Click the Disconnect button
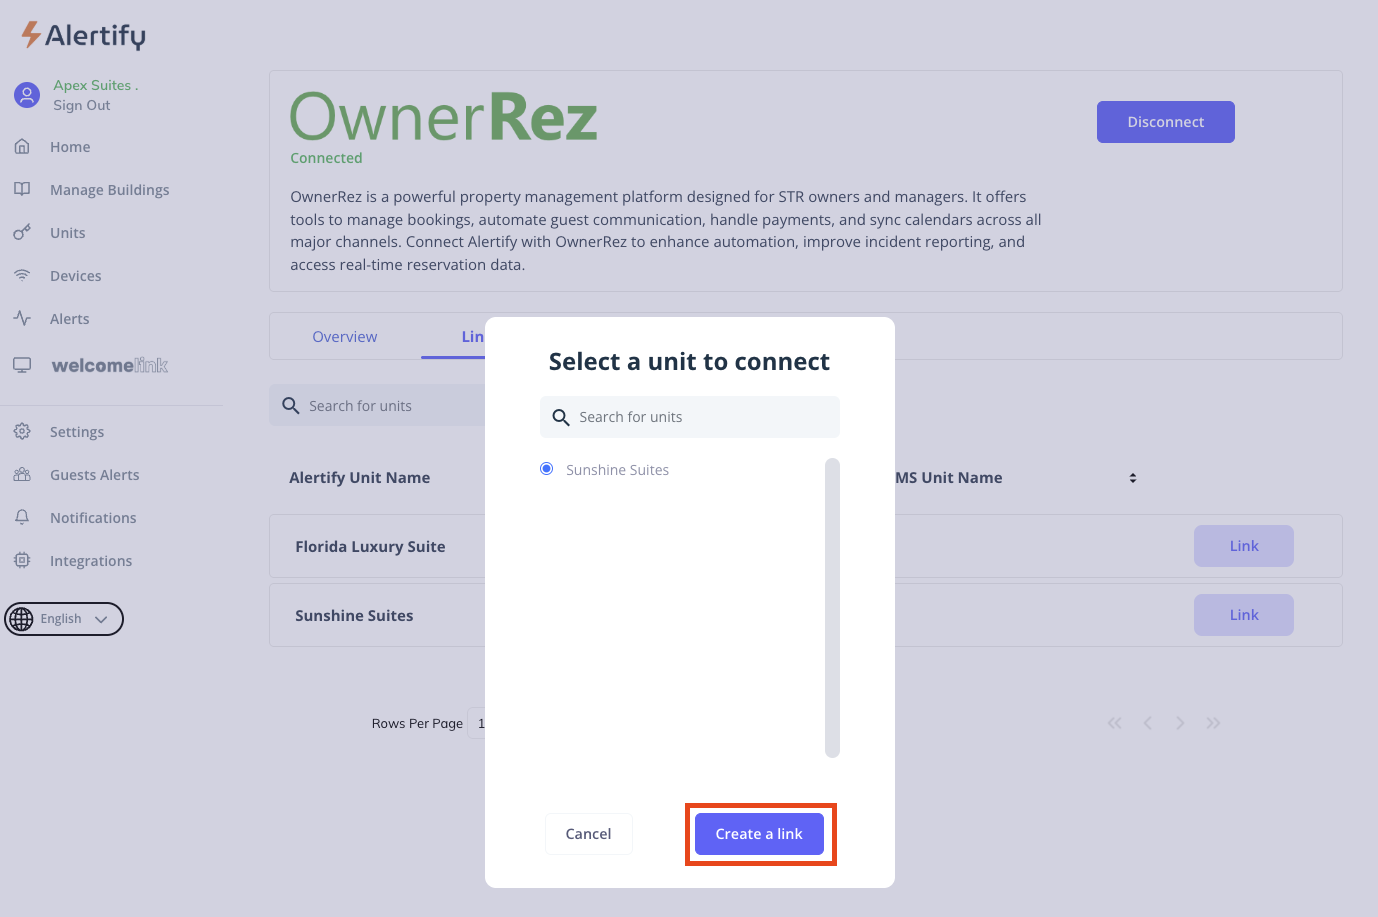The image size is (1378, 917). (x=1165, y=122)
